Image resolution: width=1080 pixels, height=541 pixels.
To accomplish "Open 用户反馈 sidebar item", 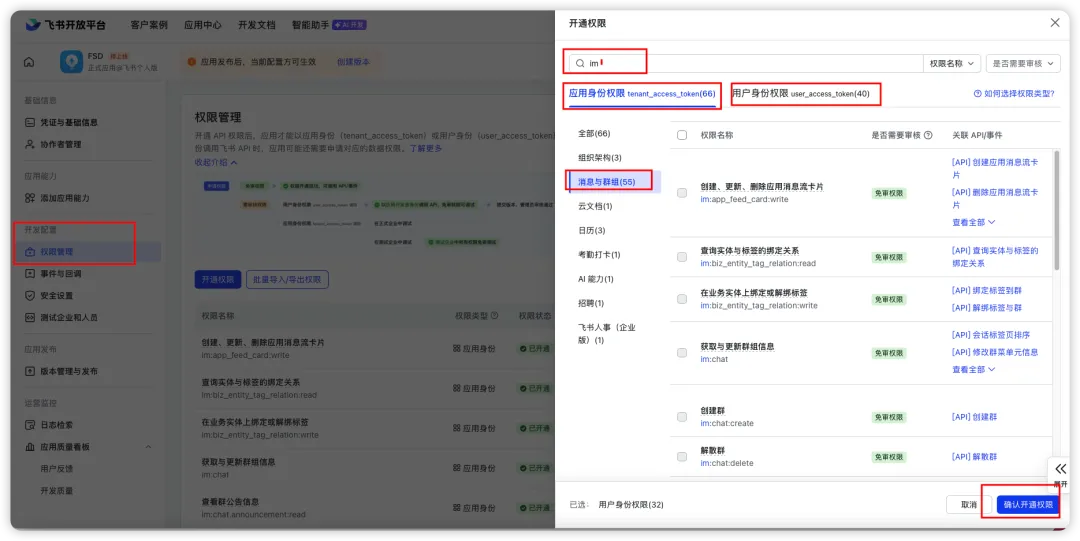I will click(56, 469).
